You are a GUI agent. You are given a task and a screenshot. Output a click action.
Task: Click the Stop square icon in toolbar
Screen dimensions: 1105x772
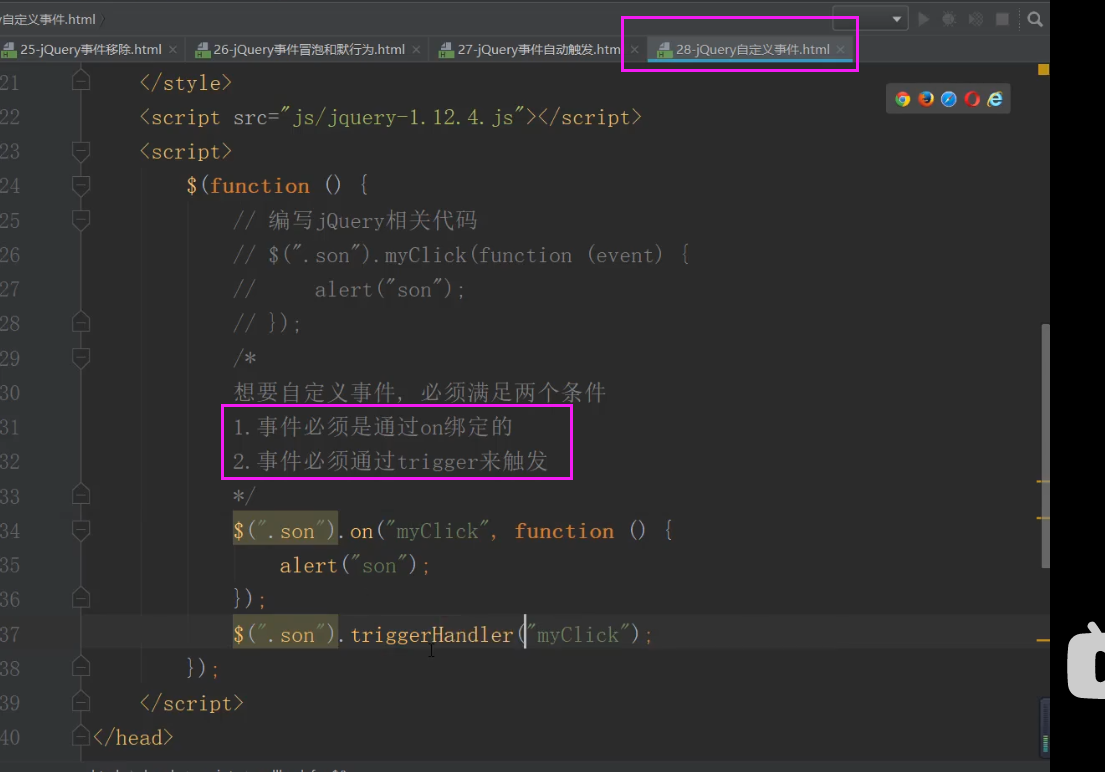(1002, 19)
